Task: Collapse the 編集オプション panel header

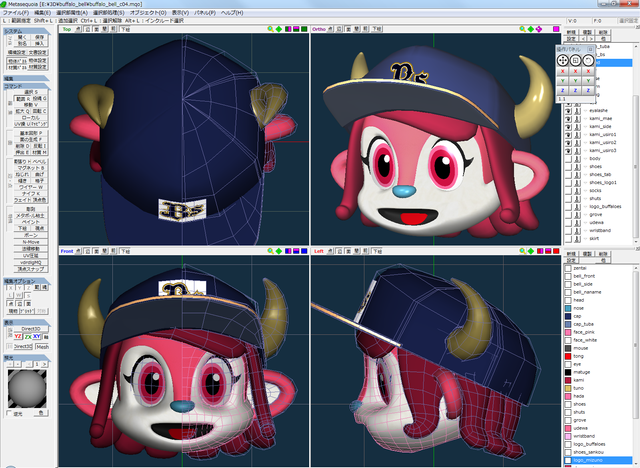Action: pyautogui.click(x=27, y=281)
